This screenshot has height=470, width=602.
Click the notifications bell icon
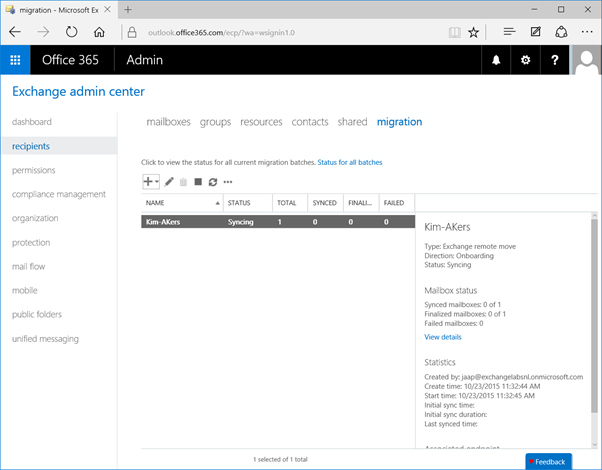(x=496, y=60)
